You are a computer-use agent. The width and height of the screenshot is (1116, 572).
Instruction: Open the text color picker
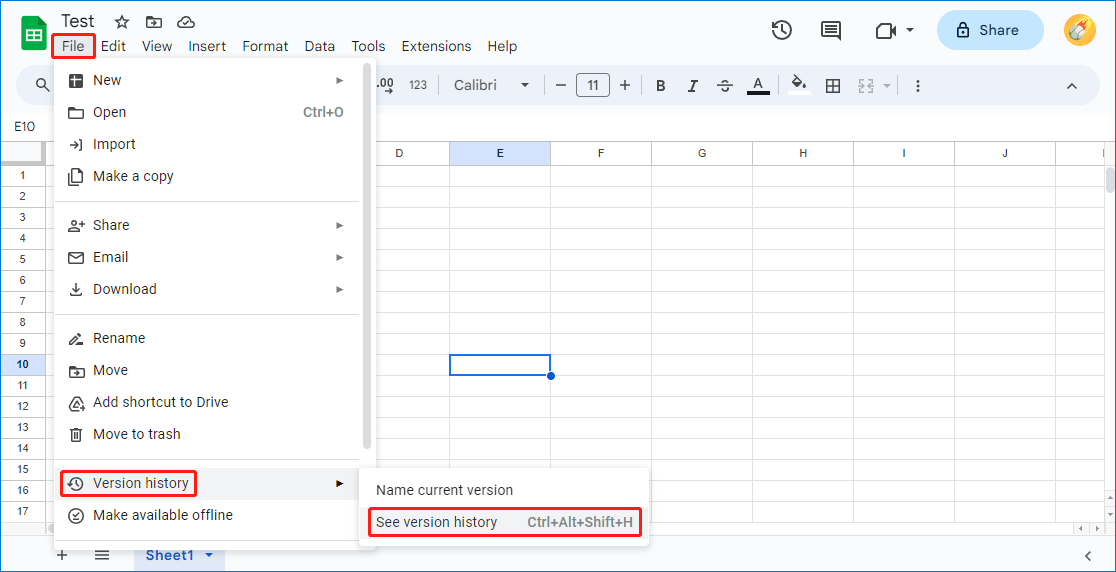coord(758,86)
